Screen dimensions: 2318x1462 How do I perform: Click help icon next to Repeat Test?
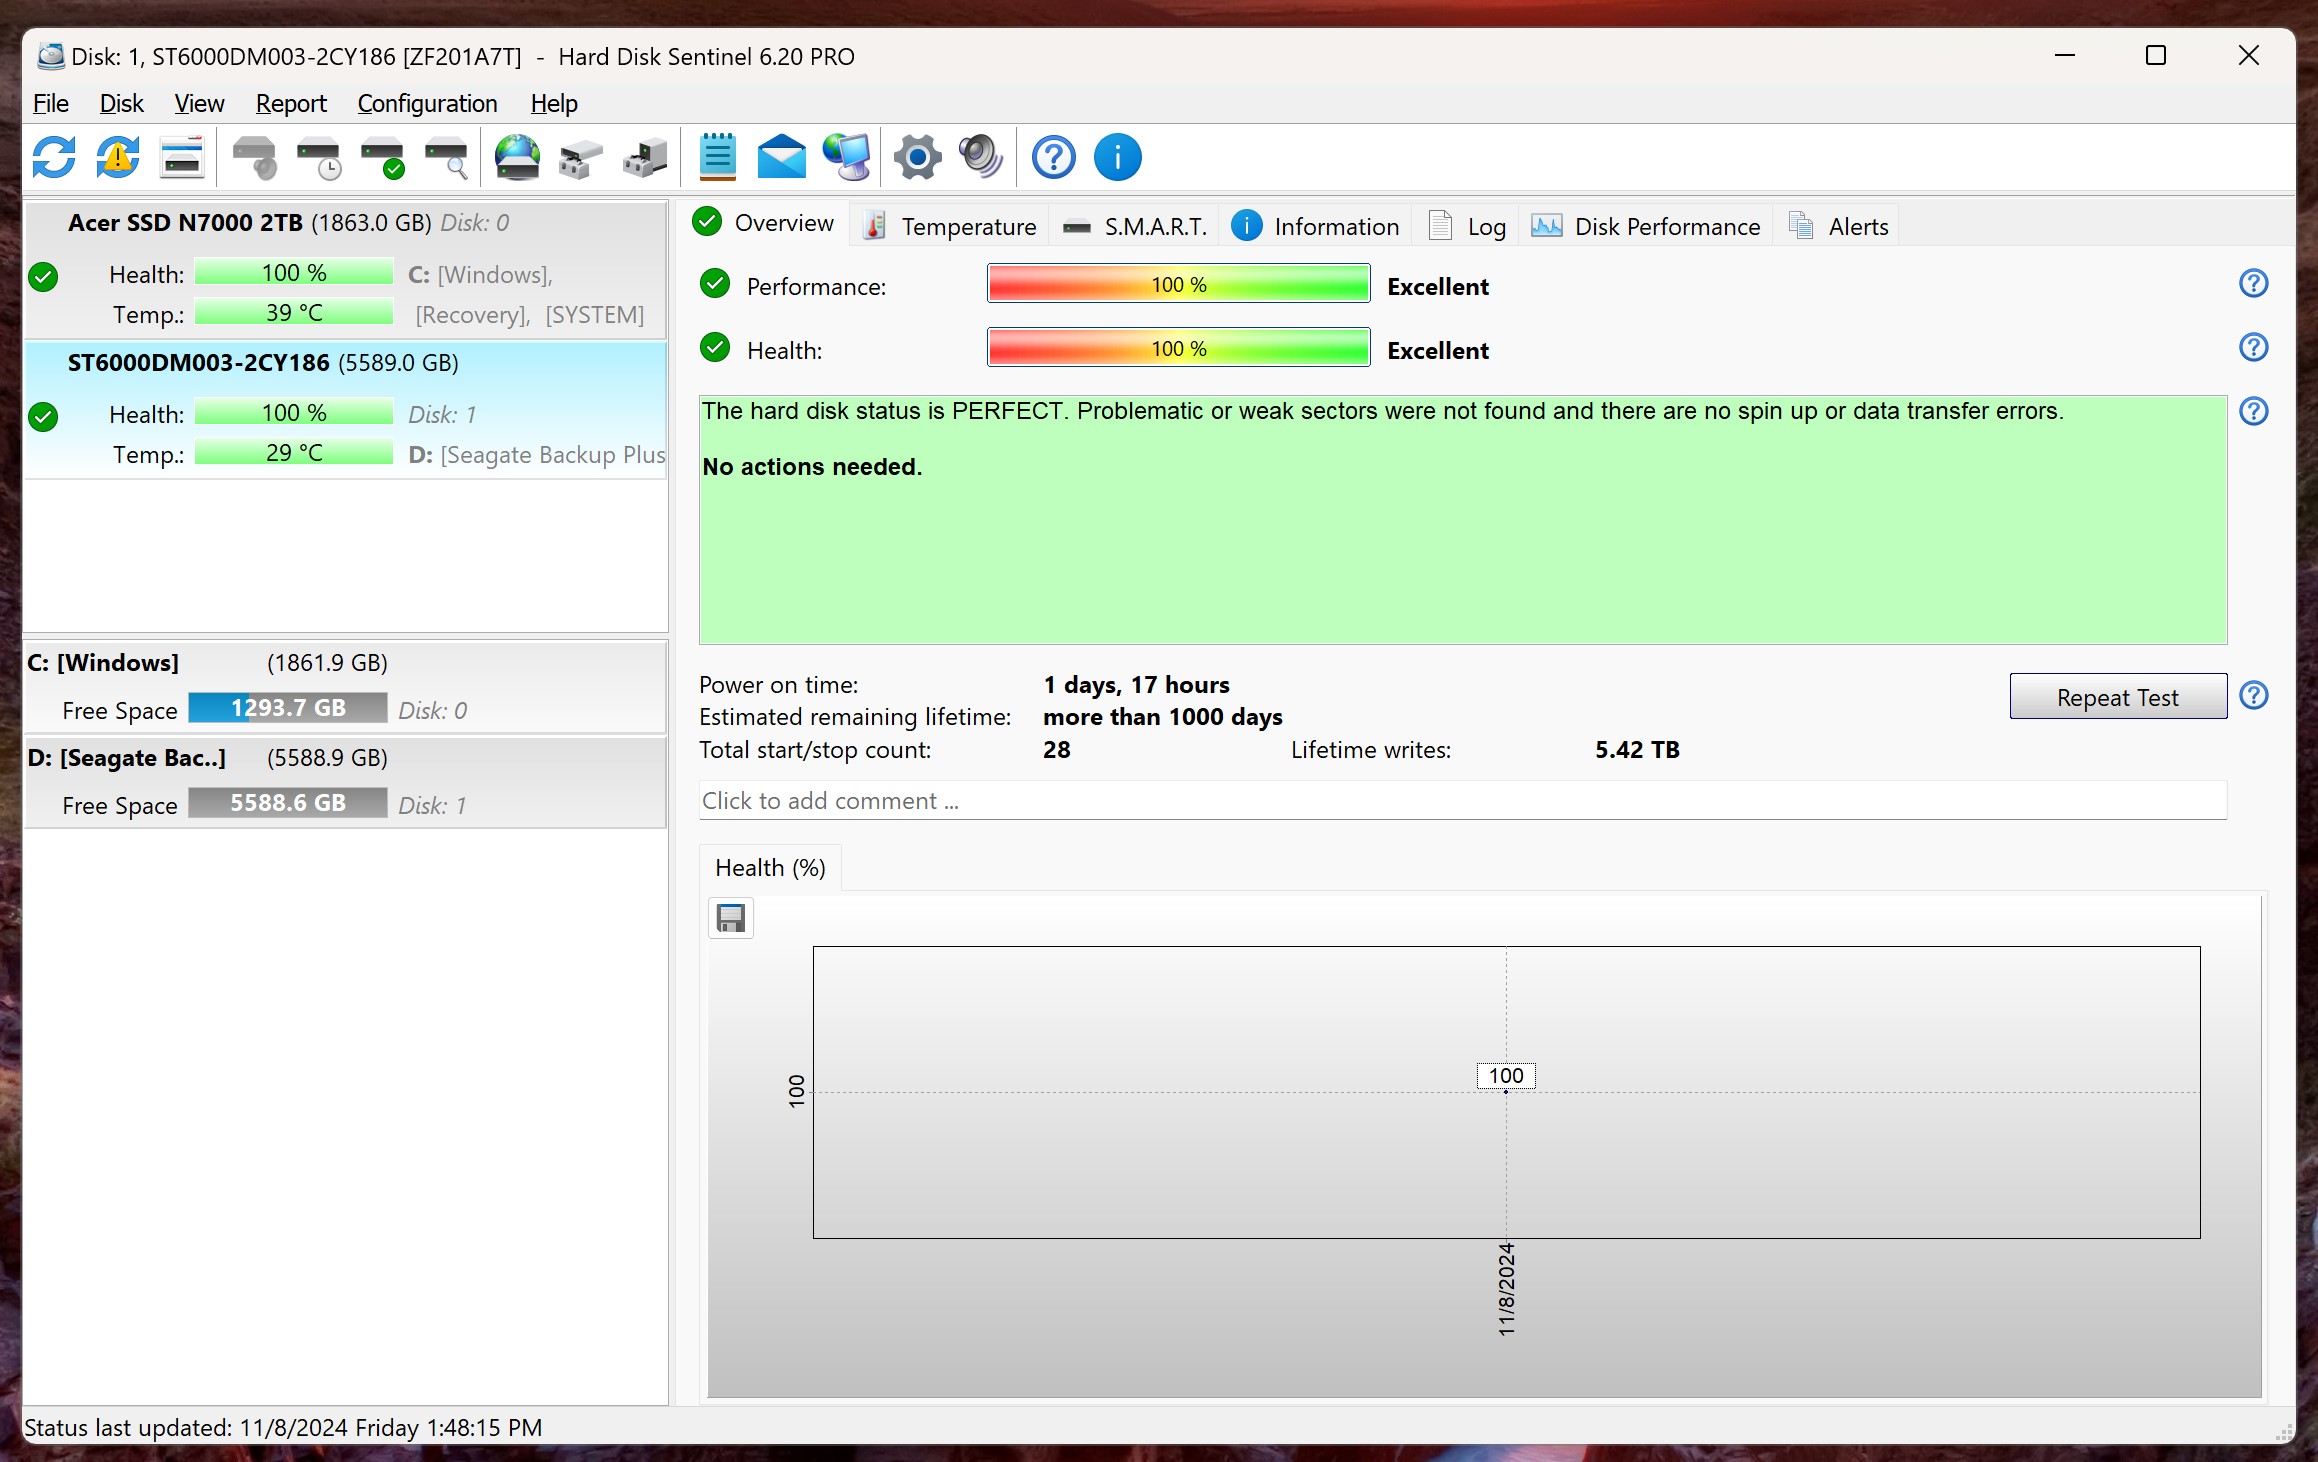[x=2254, y=695]
